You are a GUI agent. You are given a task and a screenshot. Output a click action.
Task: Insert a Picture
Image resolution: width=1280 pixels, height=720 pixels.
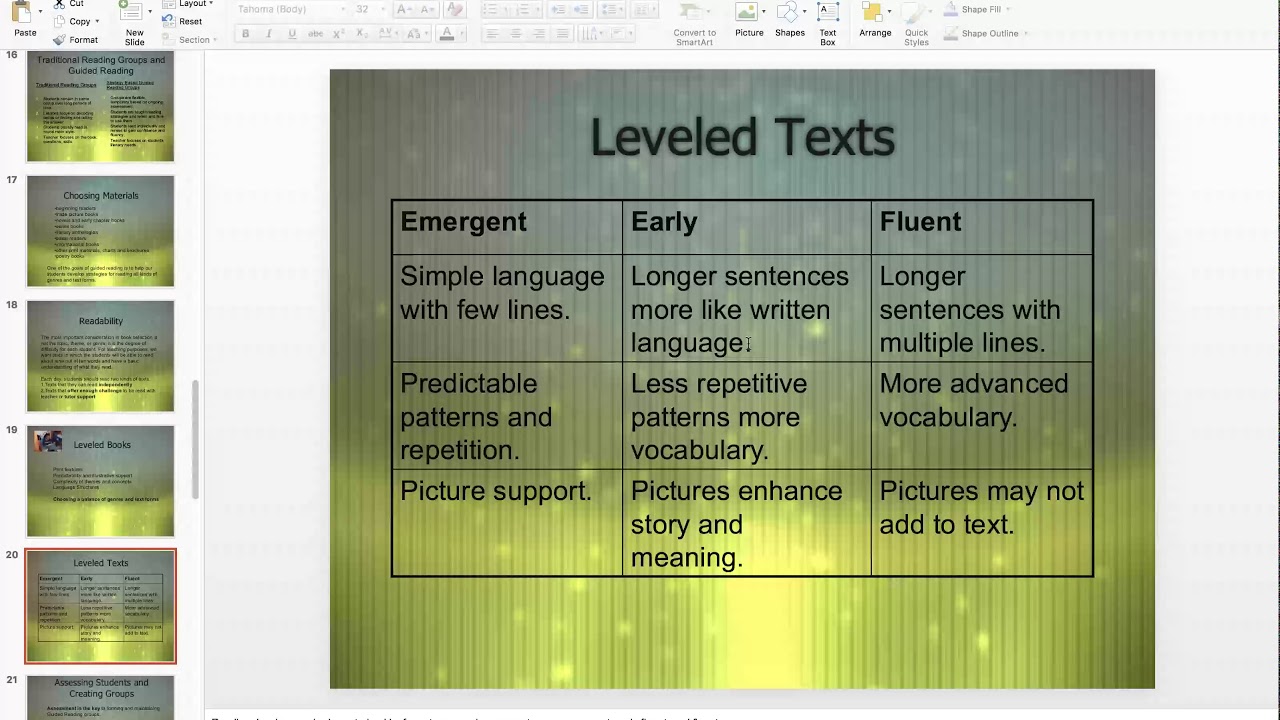748,20
